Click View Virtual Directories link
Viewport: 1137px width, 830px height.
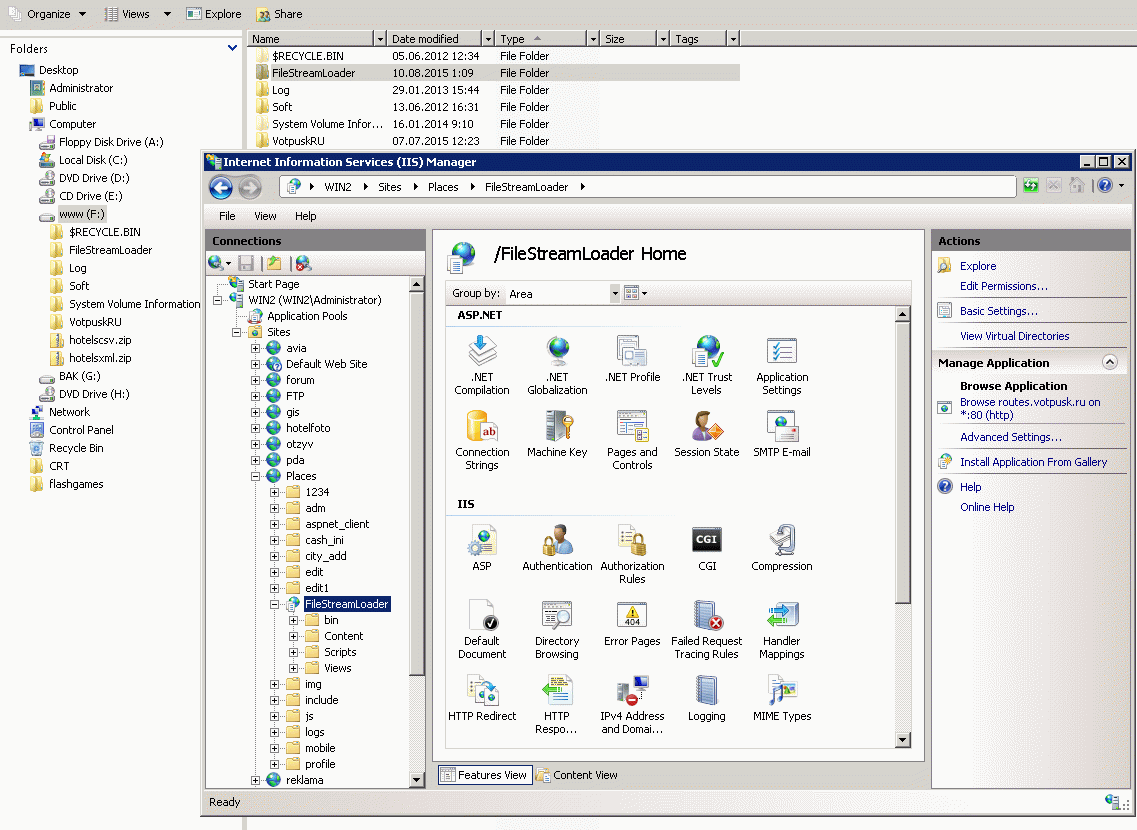[1014, 336]
